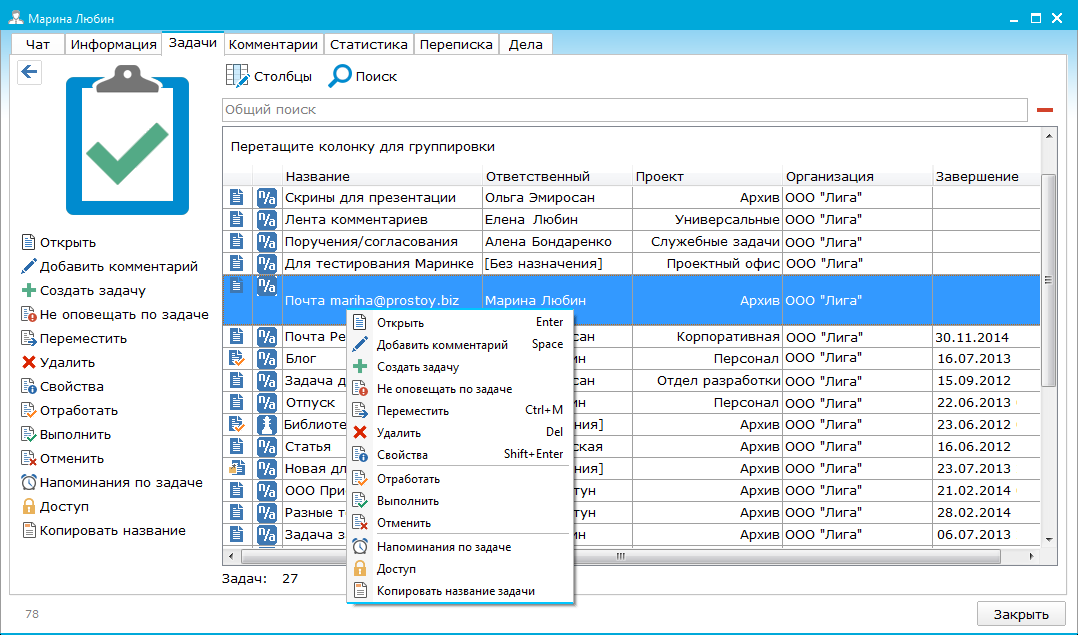
Task: Click sidebar Удалить red cross icon
Action: coord(28,362)
